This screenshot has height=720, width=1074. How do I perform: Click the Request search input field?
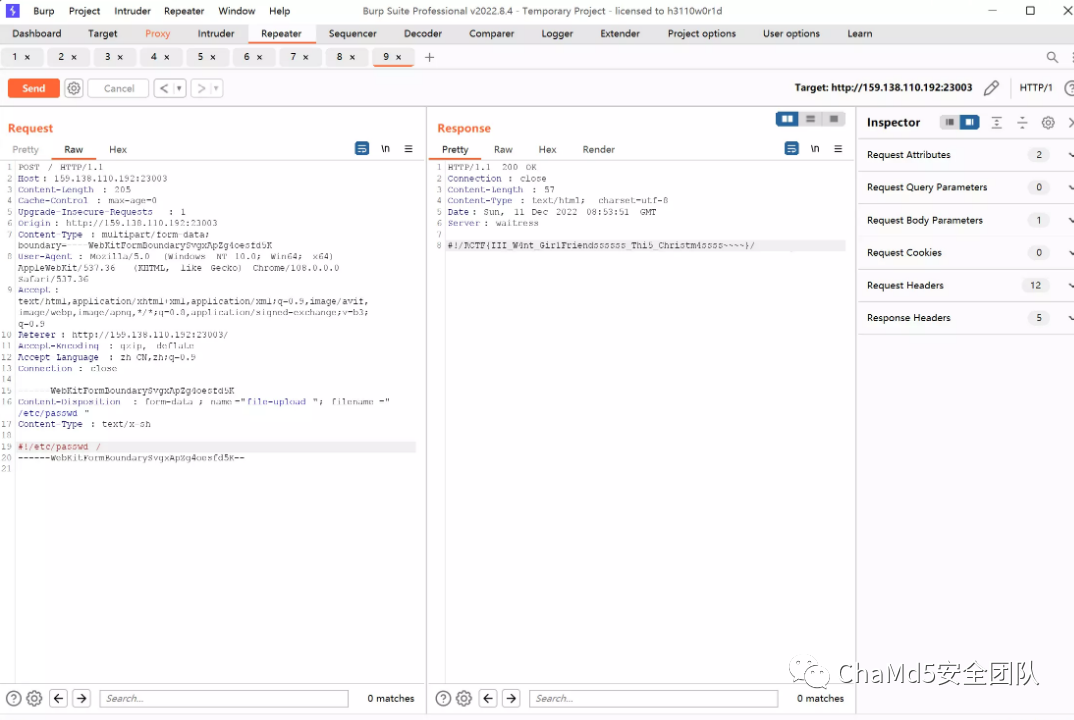(224, 699)
